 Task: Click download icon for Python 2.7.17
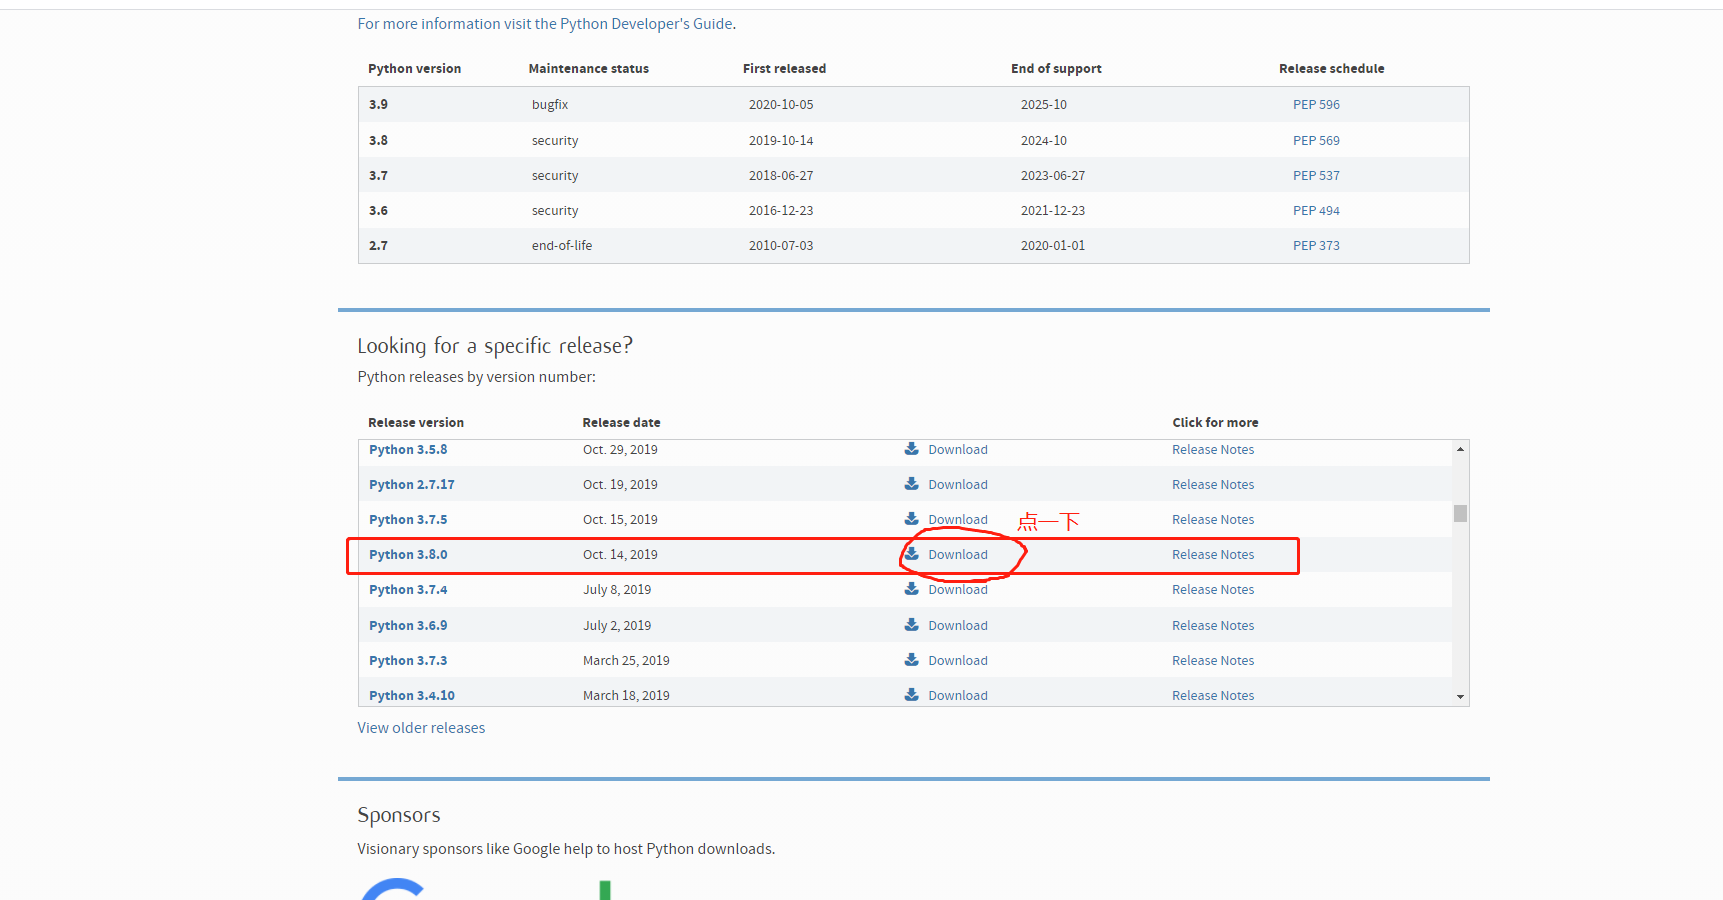point(912,484)
